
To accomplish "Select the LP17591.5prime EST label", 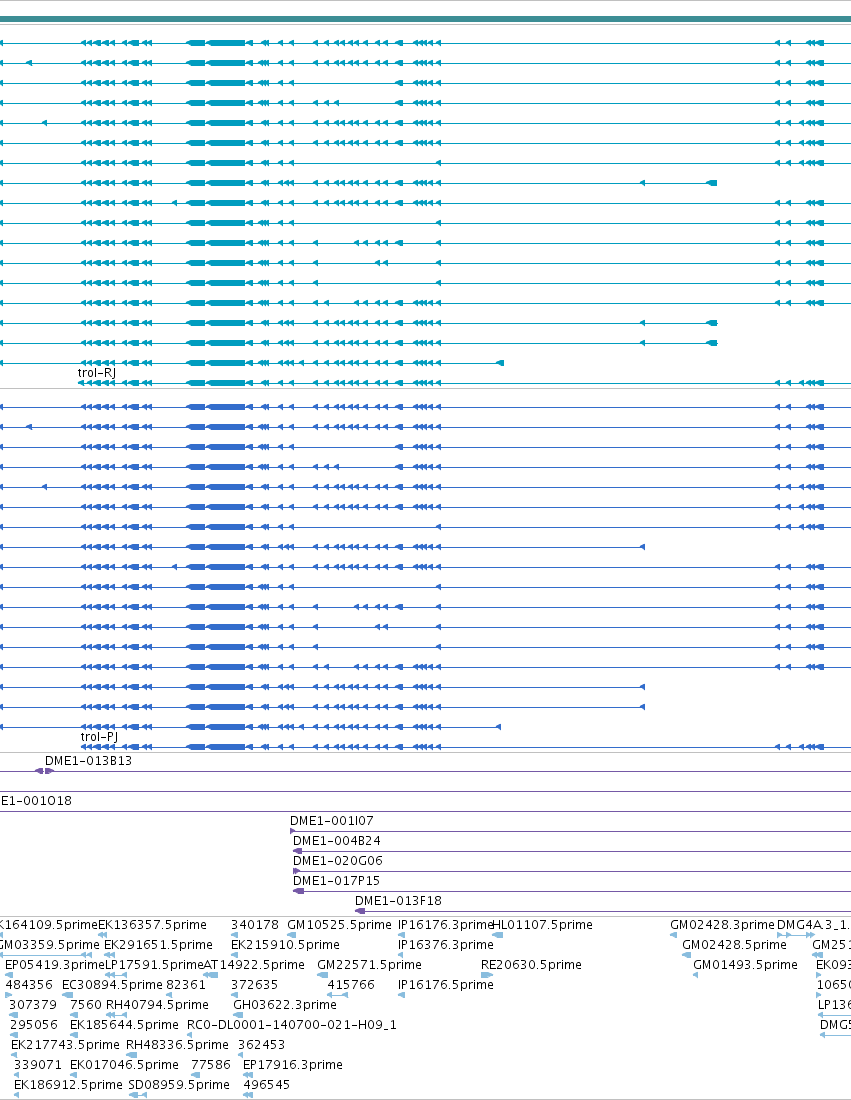I will (x=154, y=965).
